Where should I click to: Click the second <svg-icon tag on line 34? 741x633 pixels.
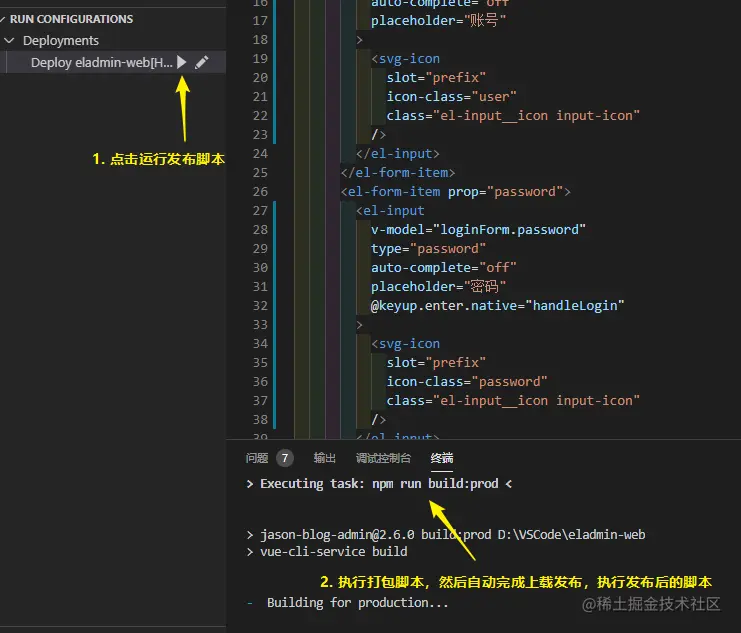405,344
